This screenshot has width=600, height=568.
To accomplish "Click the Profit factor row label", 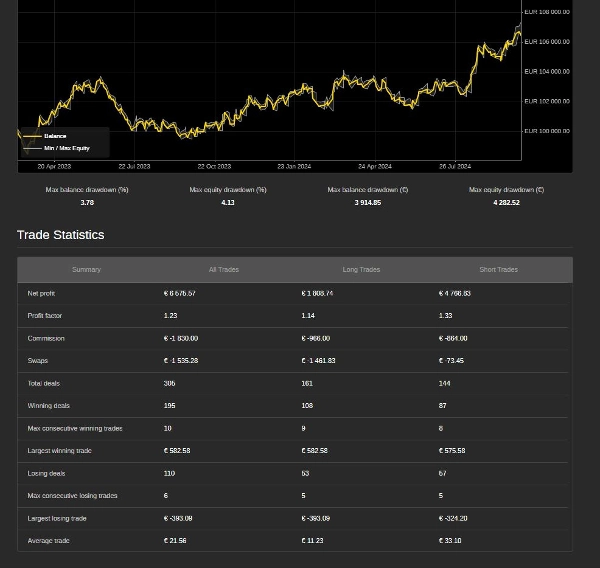I will pyautogui.click(x=44, y=315).
